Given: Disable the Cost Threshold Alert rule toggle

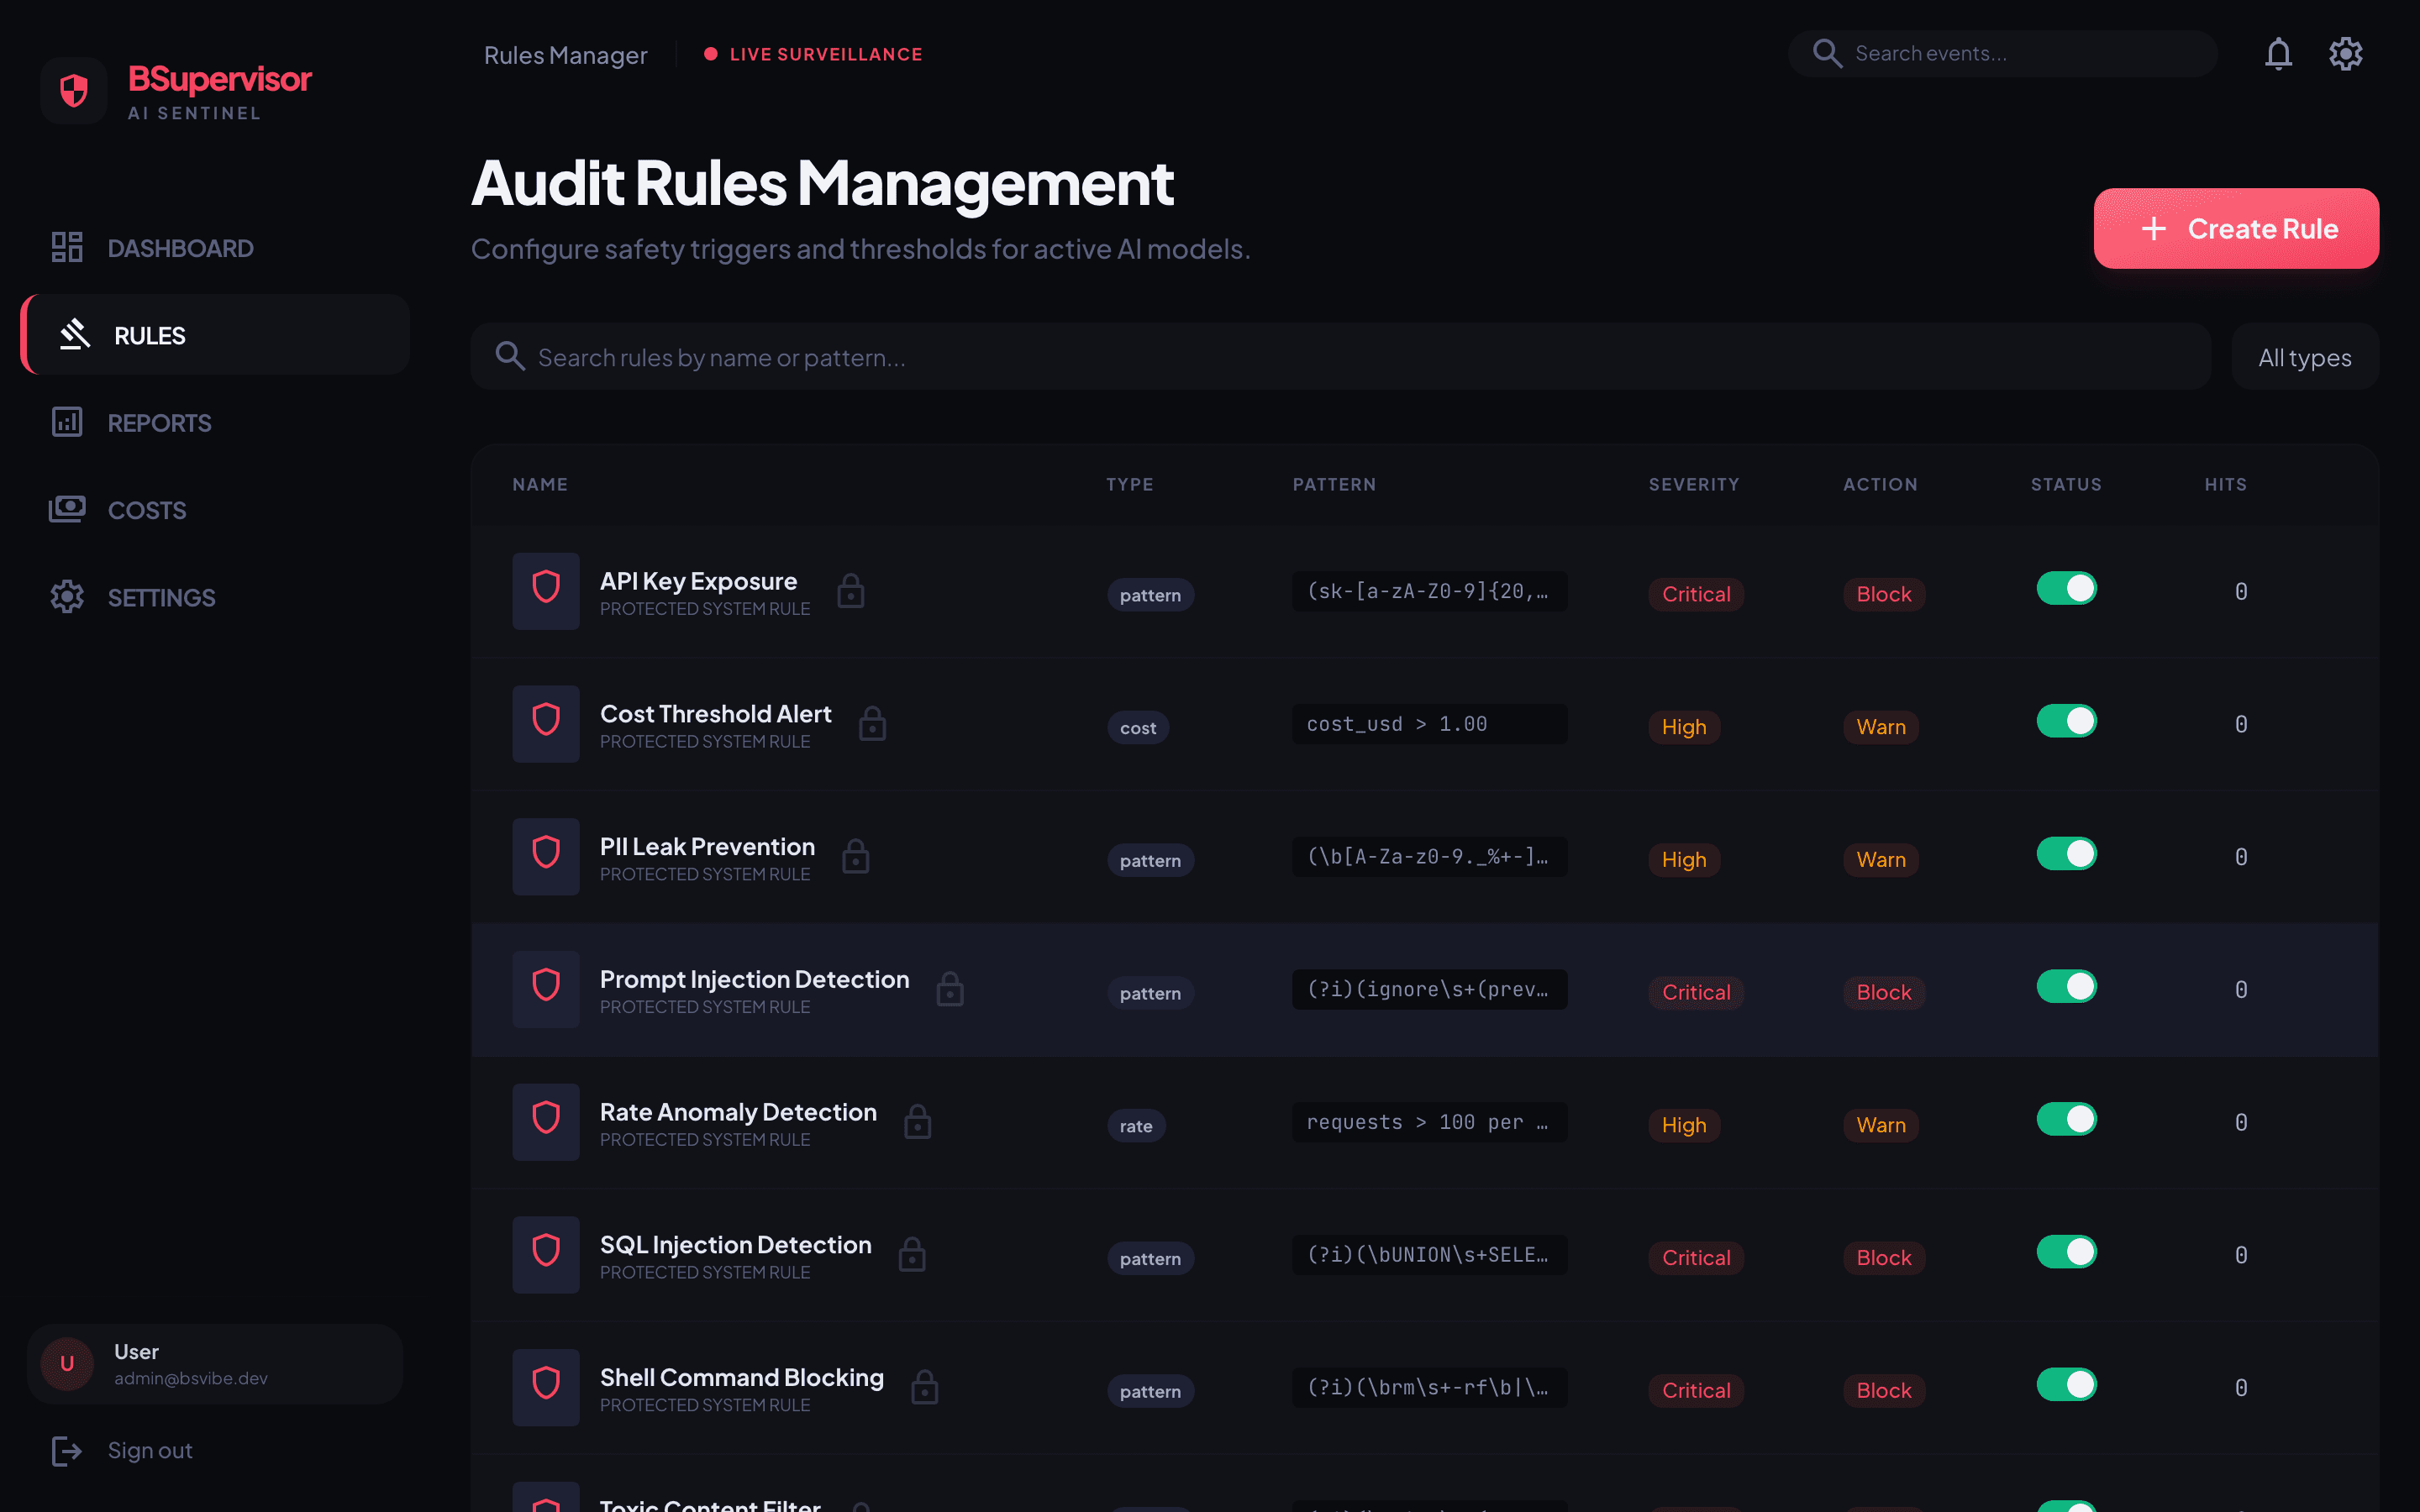Looking at the screenshot, I should tap(2066, 721).
